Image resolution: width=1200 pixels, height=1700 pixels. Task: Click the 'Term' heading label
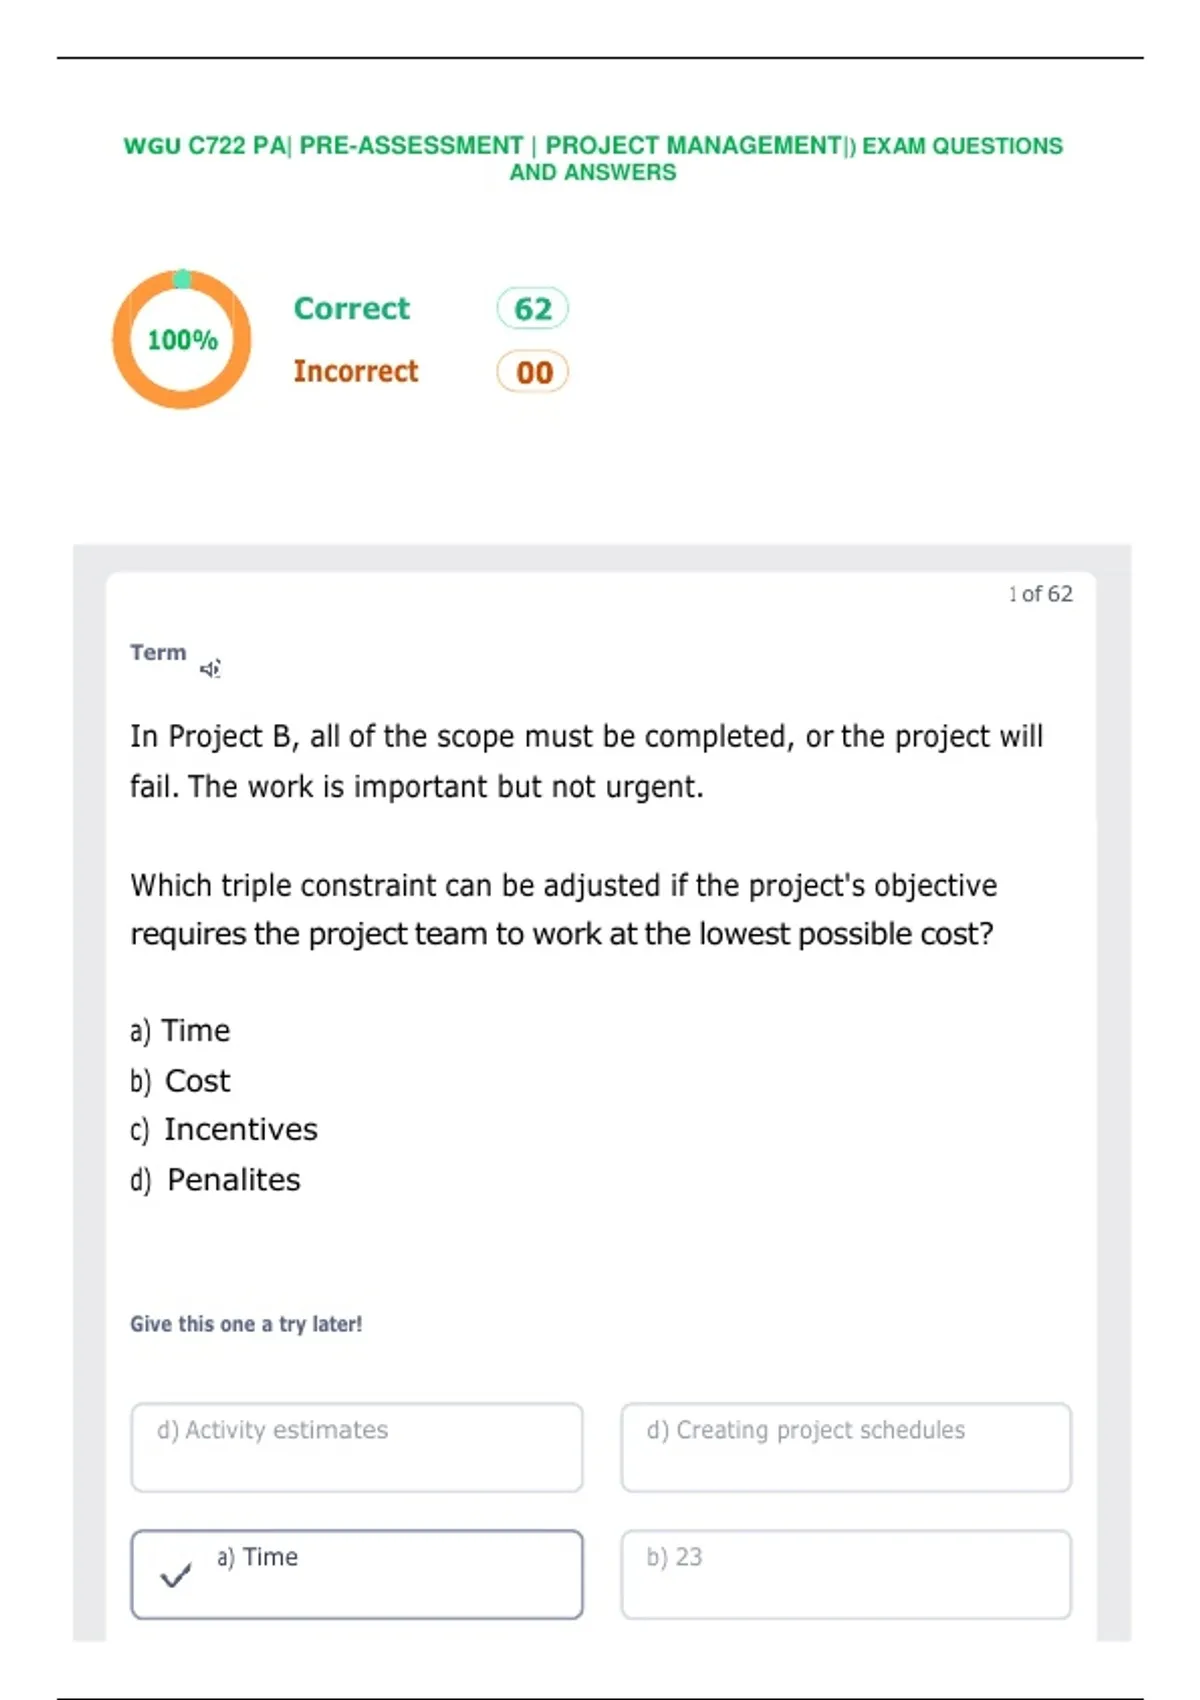(158, 652)
